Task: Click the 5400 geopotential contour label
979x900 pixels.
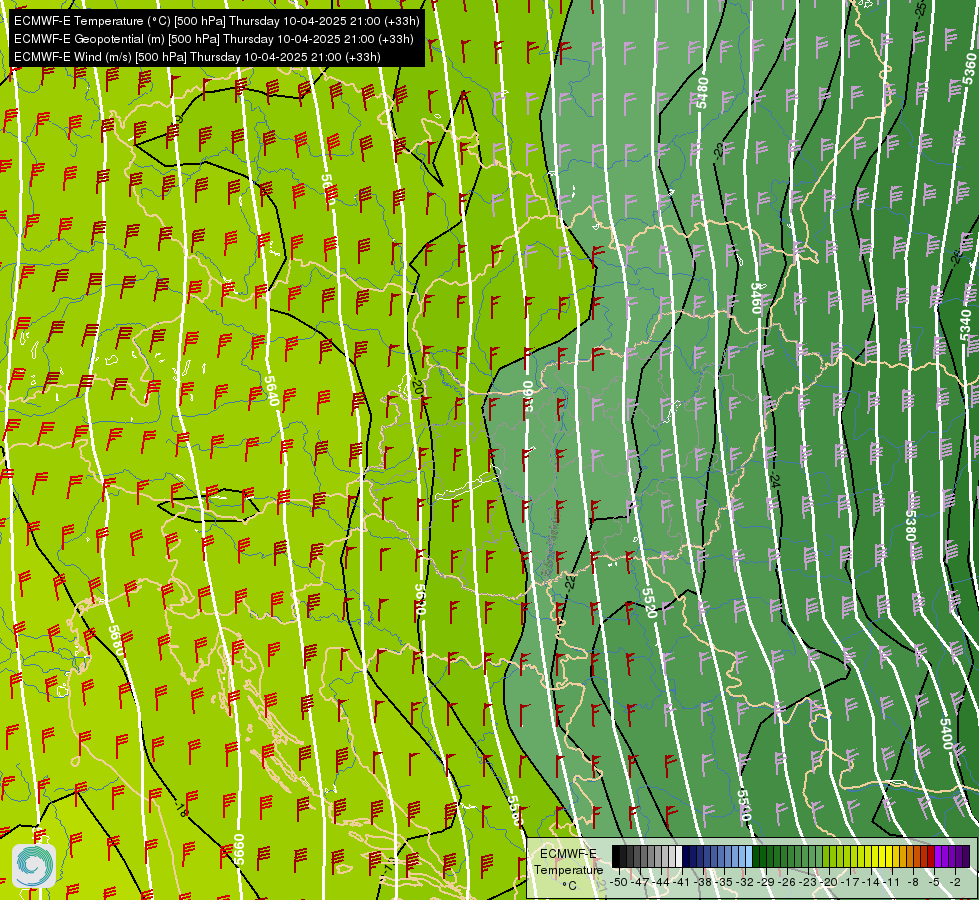Action: 947,734
